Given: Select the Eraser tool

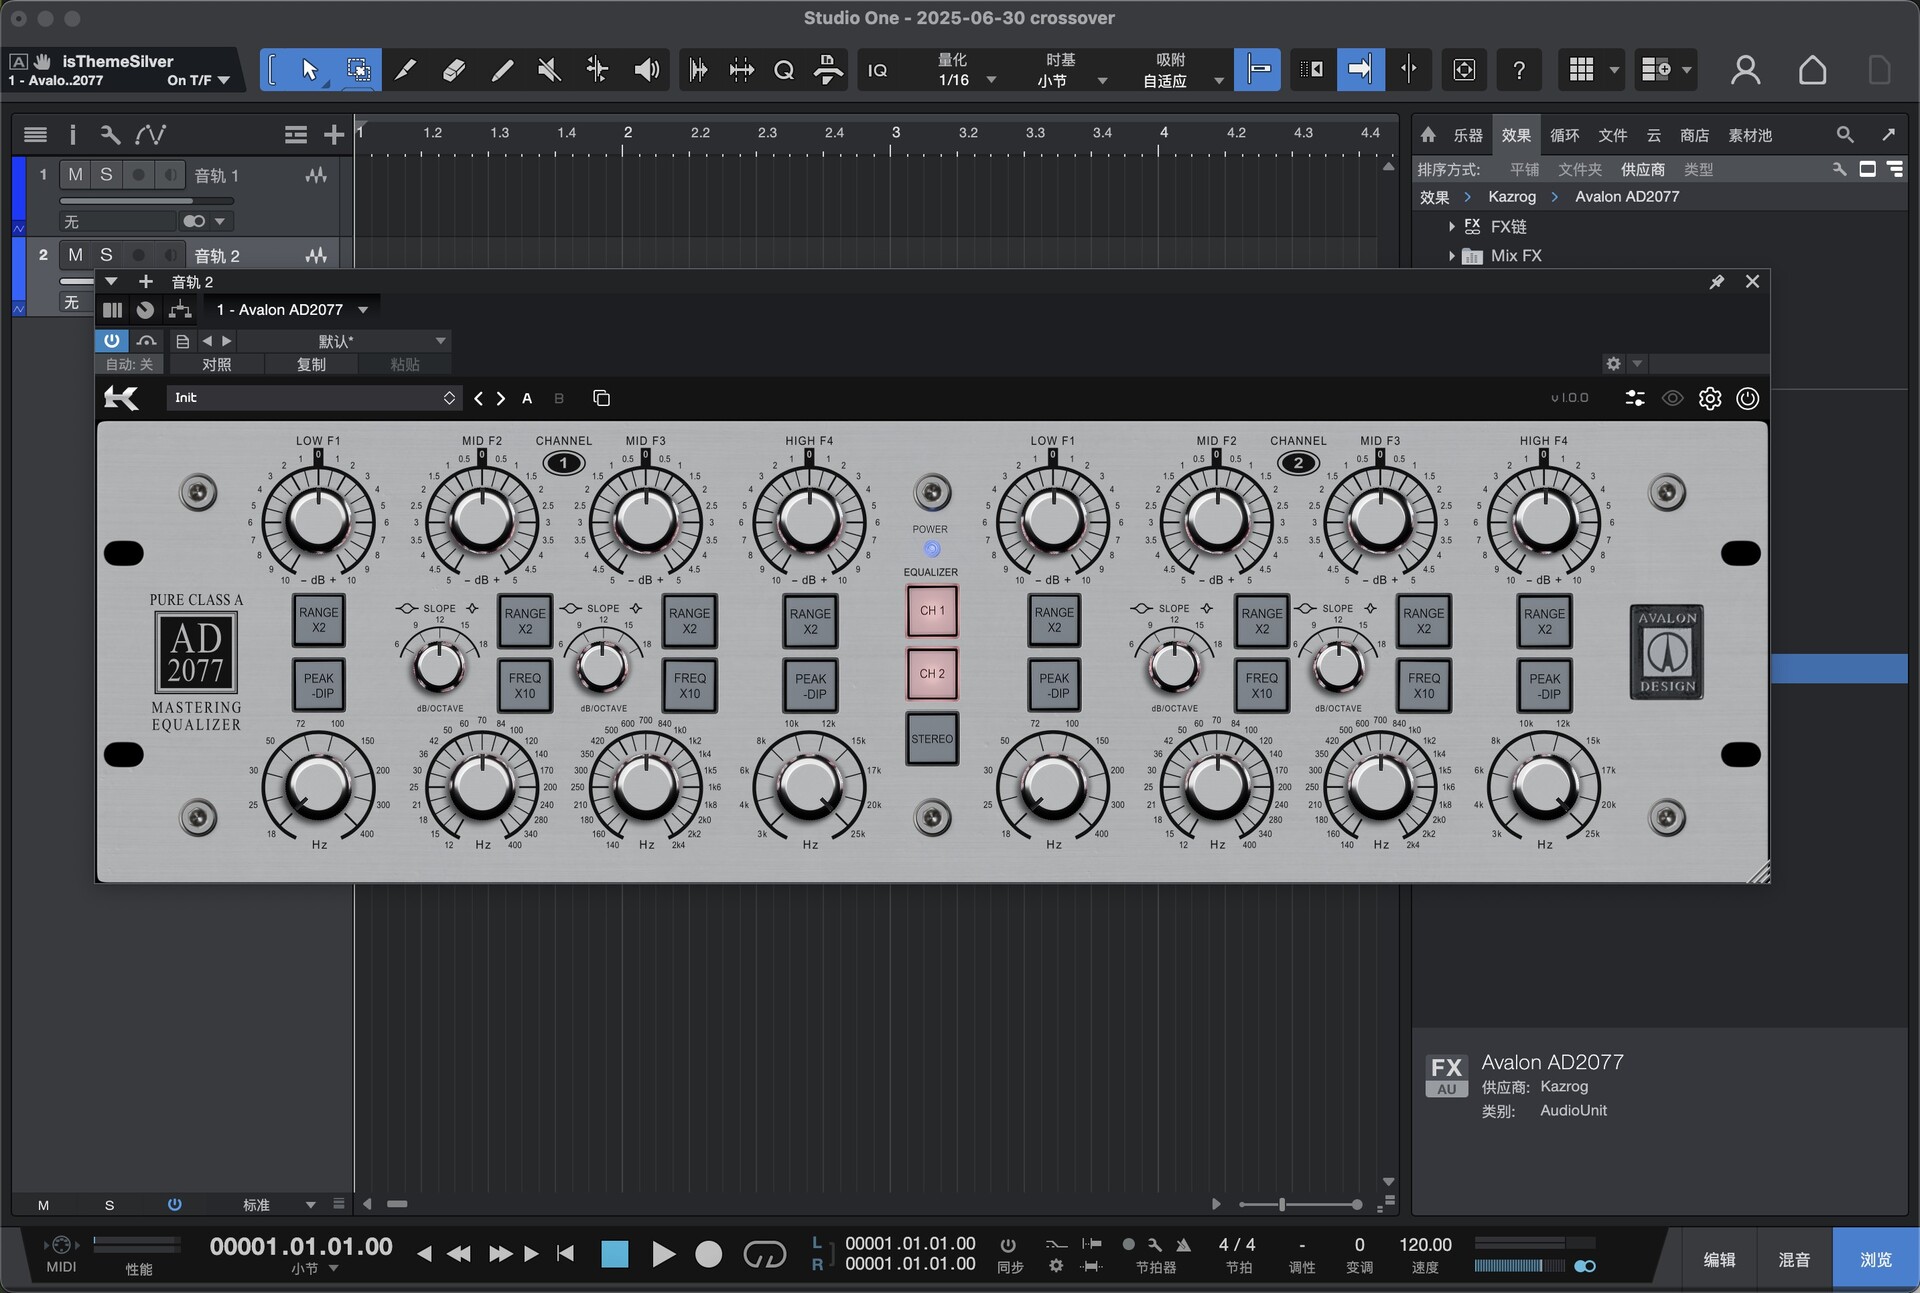Looking at the screenshot, I should [453, 69].
